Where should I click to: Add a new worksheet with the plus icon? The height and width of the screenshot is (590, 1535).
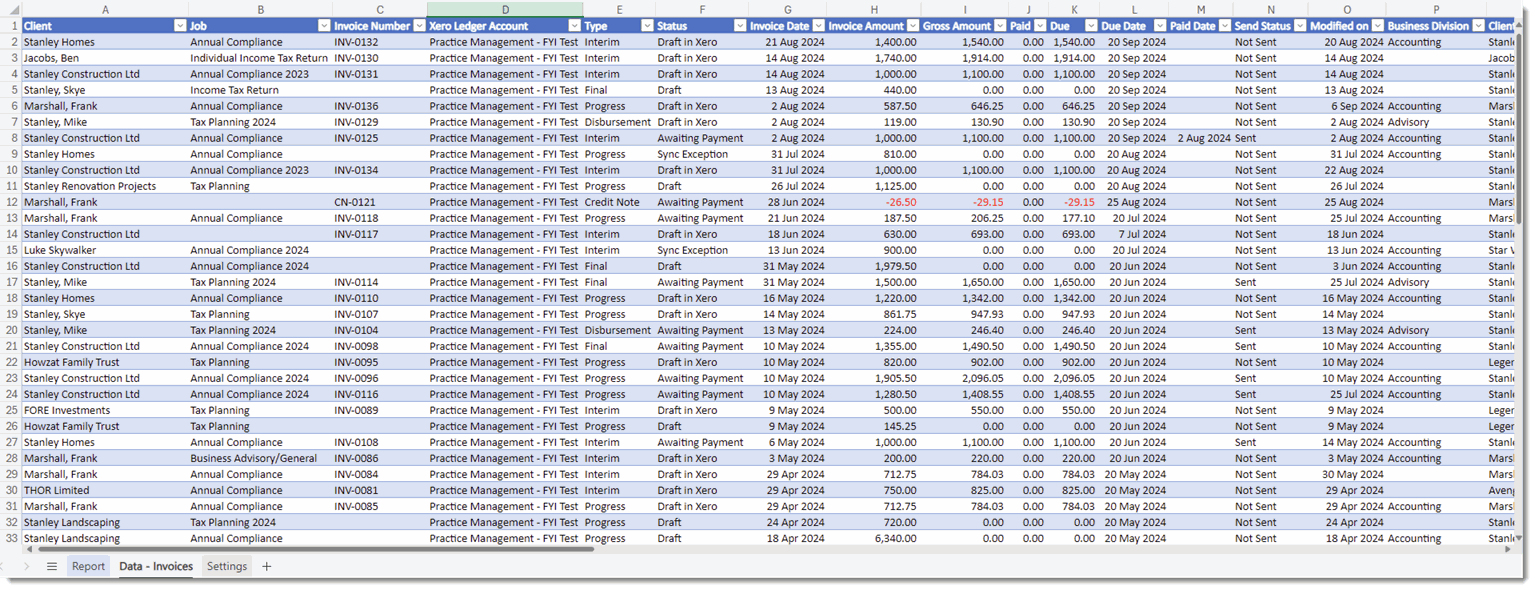(x=265, y=565)
